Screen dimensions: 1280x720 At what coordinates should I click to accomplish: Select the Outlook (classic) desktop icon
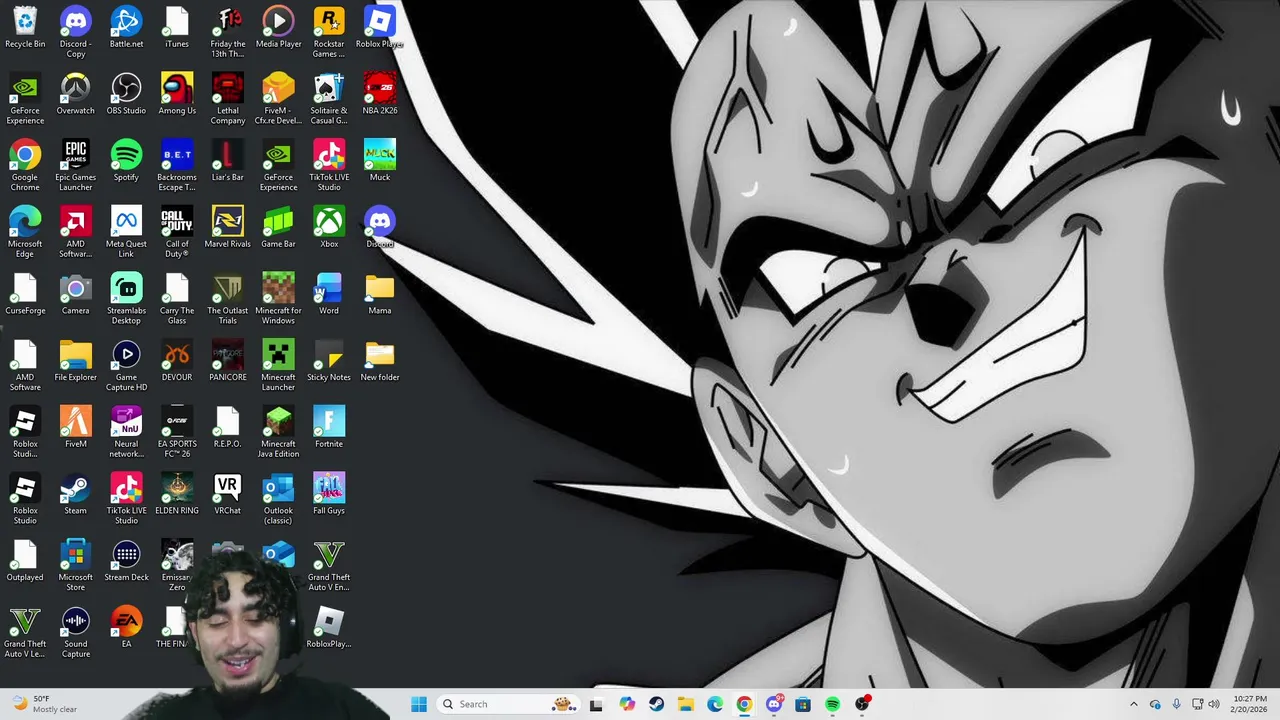coord(278,500)
